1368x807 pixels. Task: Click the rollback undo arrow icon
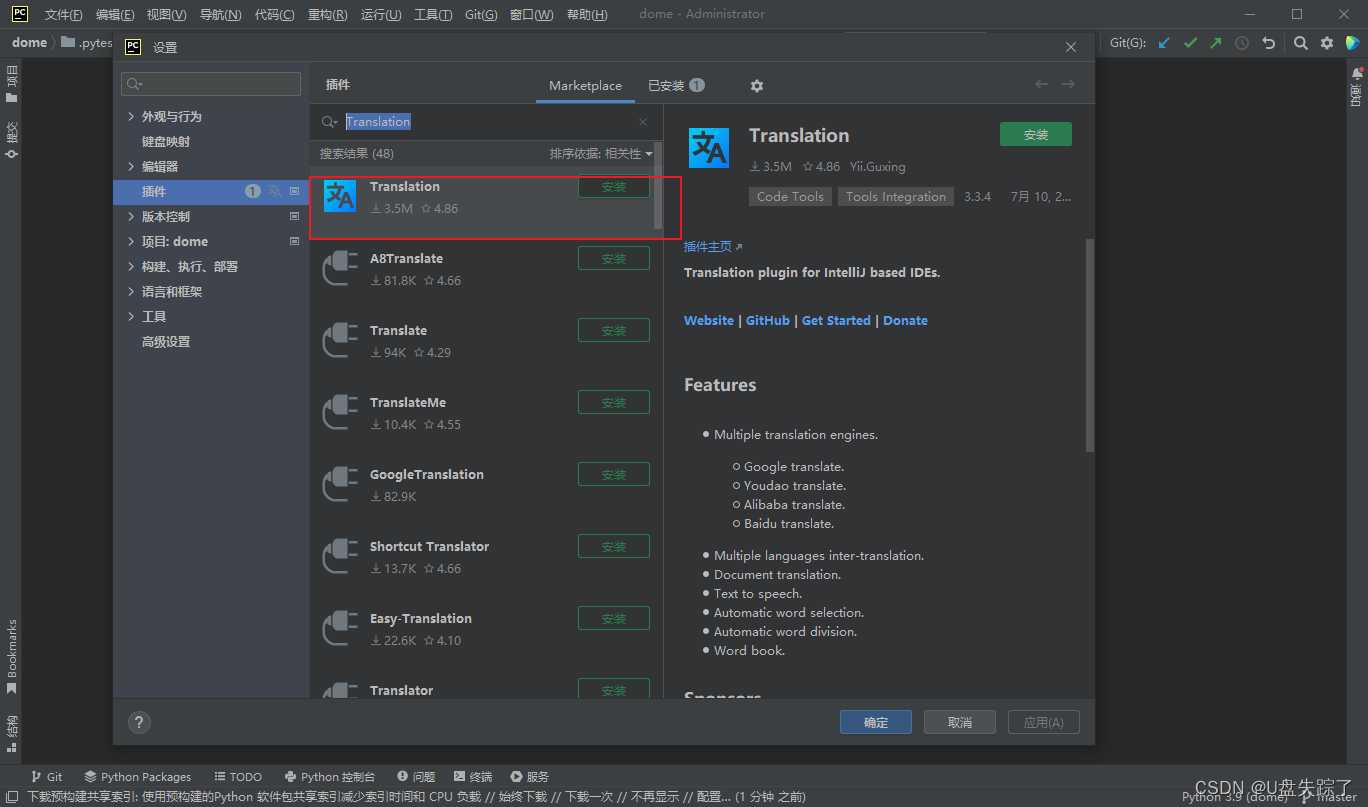point(1269,43)
